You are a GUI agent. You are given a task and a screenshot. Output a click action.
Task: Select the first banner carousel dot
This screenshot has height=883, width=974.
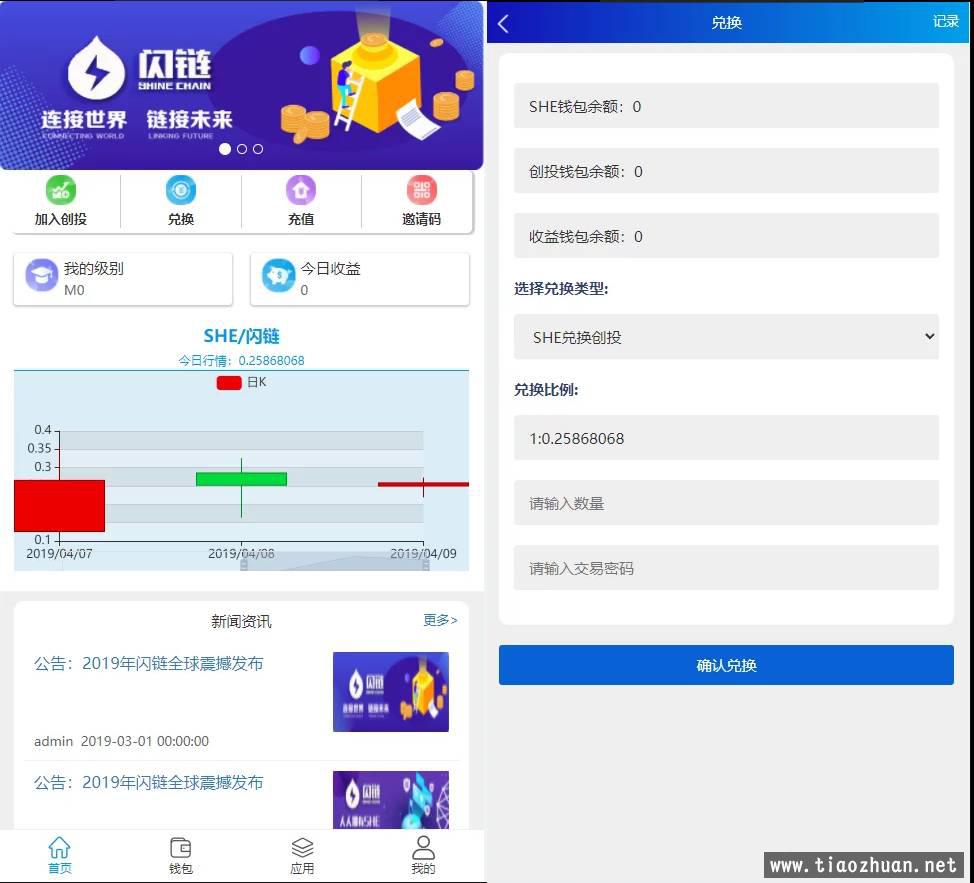225,149
